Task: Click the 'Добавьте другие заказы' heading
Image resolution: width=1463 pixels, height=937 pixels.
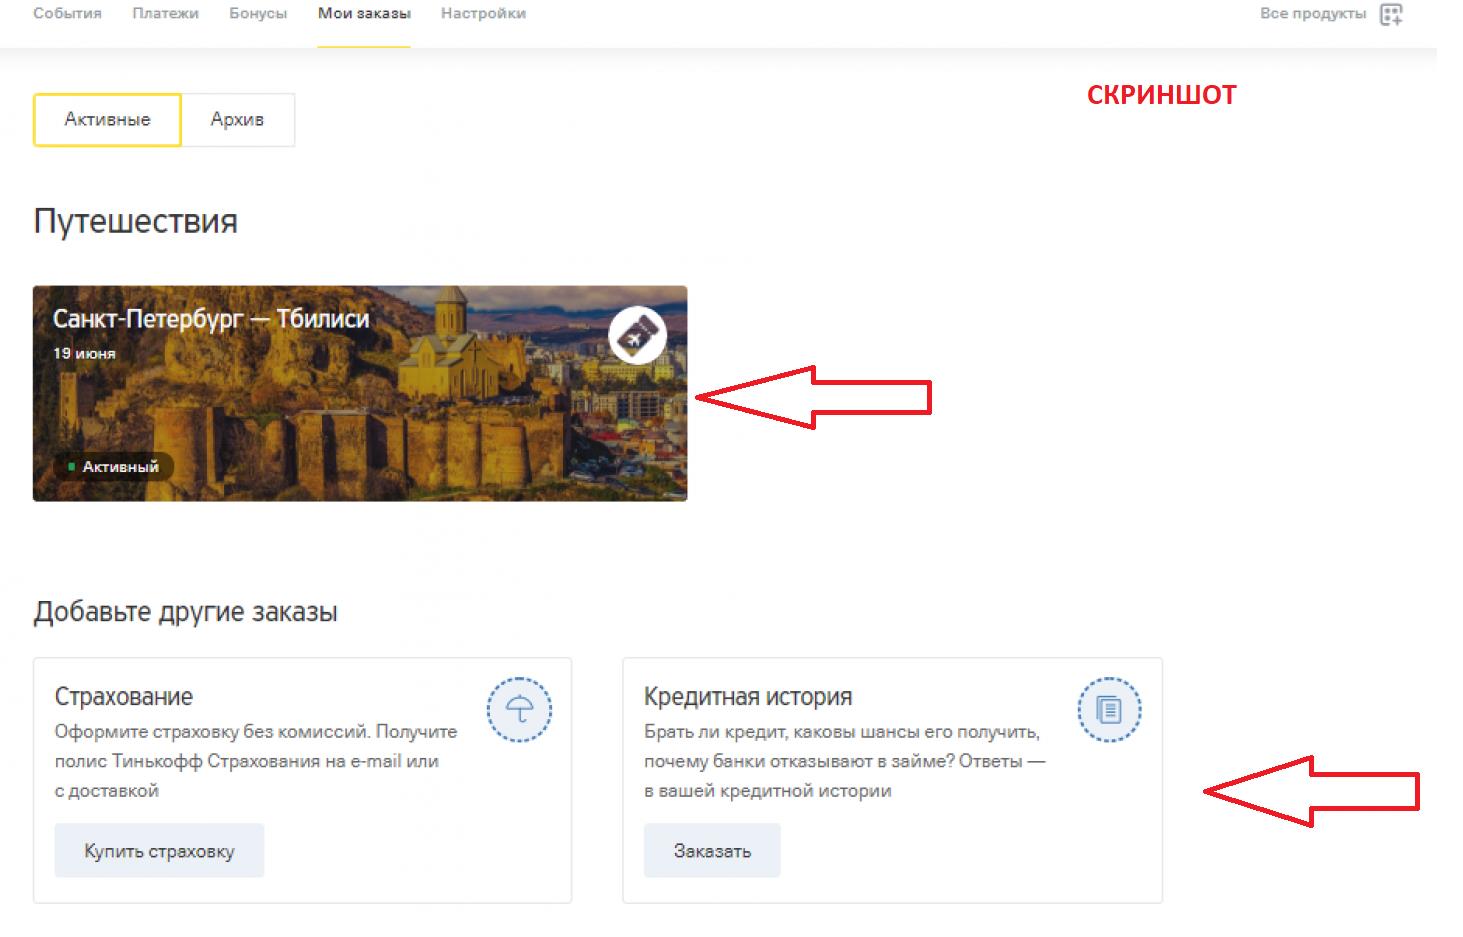Action: click(185, 612)
